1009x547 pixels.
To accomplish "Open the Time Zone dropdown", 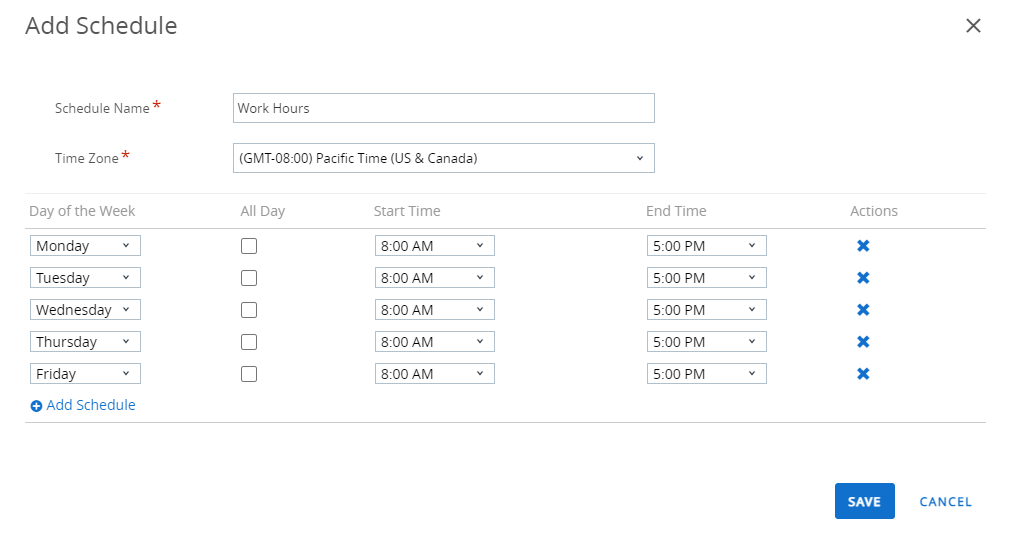I will pyautogui.click(x=443, y=158).
